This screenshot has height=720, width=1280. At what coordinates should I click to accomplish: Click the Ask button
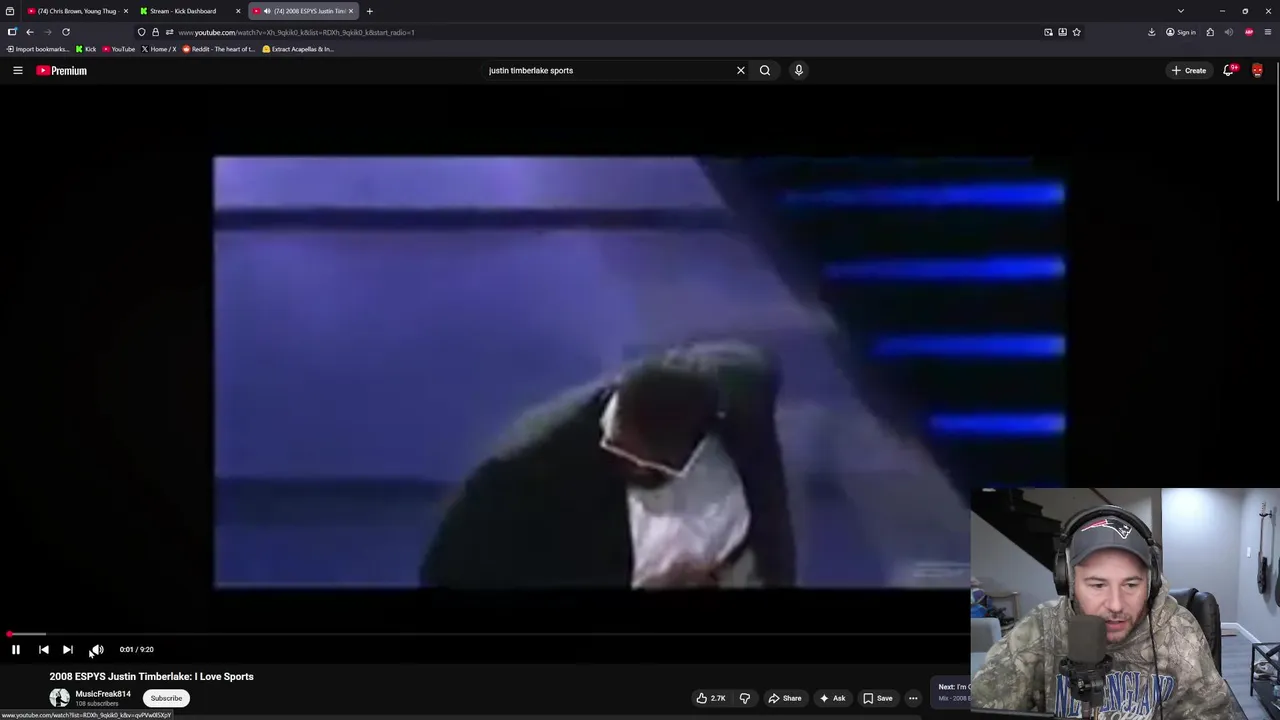[x=832, y=698]
